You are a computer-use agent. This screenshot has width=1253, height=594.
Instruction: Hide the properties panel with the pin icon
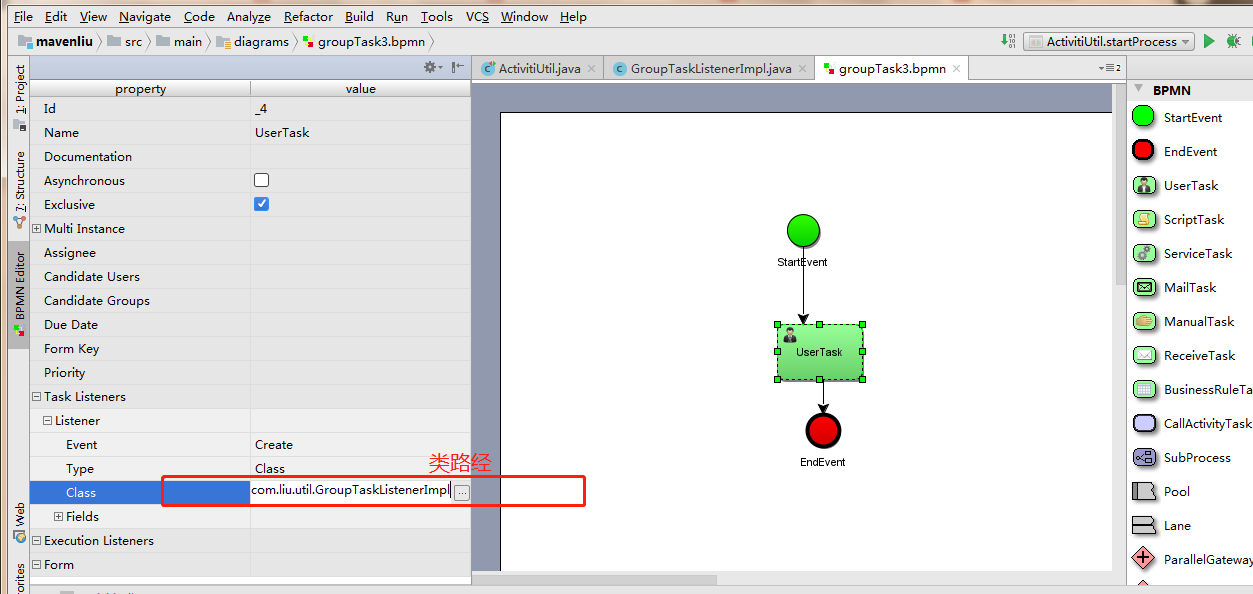point(458,67)
